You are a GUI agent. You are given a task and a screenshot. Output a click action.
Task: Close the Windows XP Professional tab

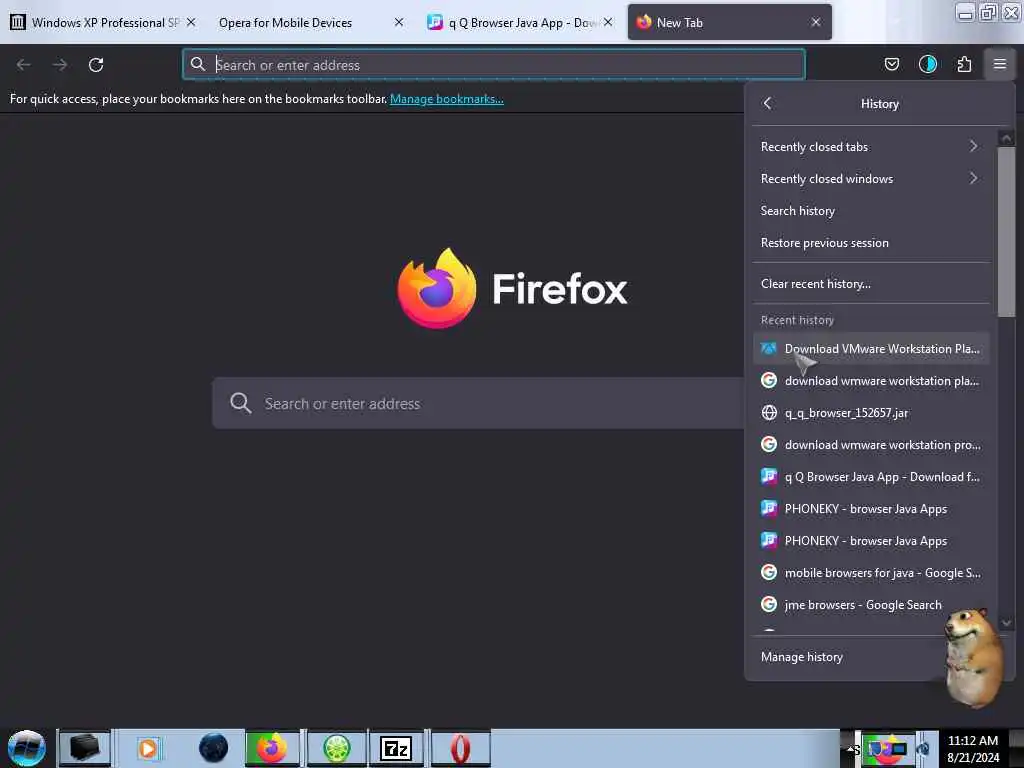click(x=191, y=22)
